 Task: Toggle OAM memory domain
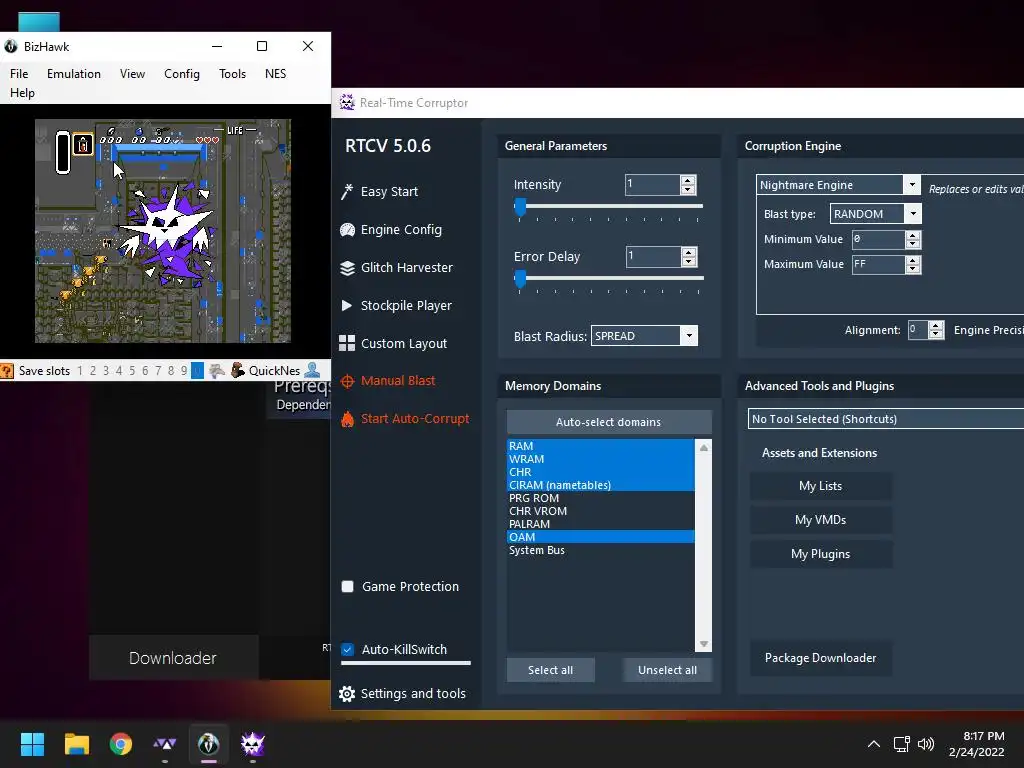click(600, 537)
